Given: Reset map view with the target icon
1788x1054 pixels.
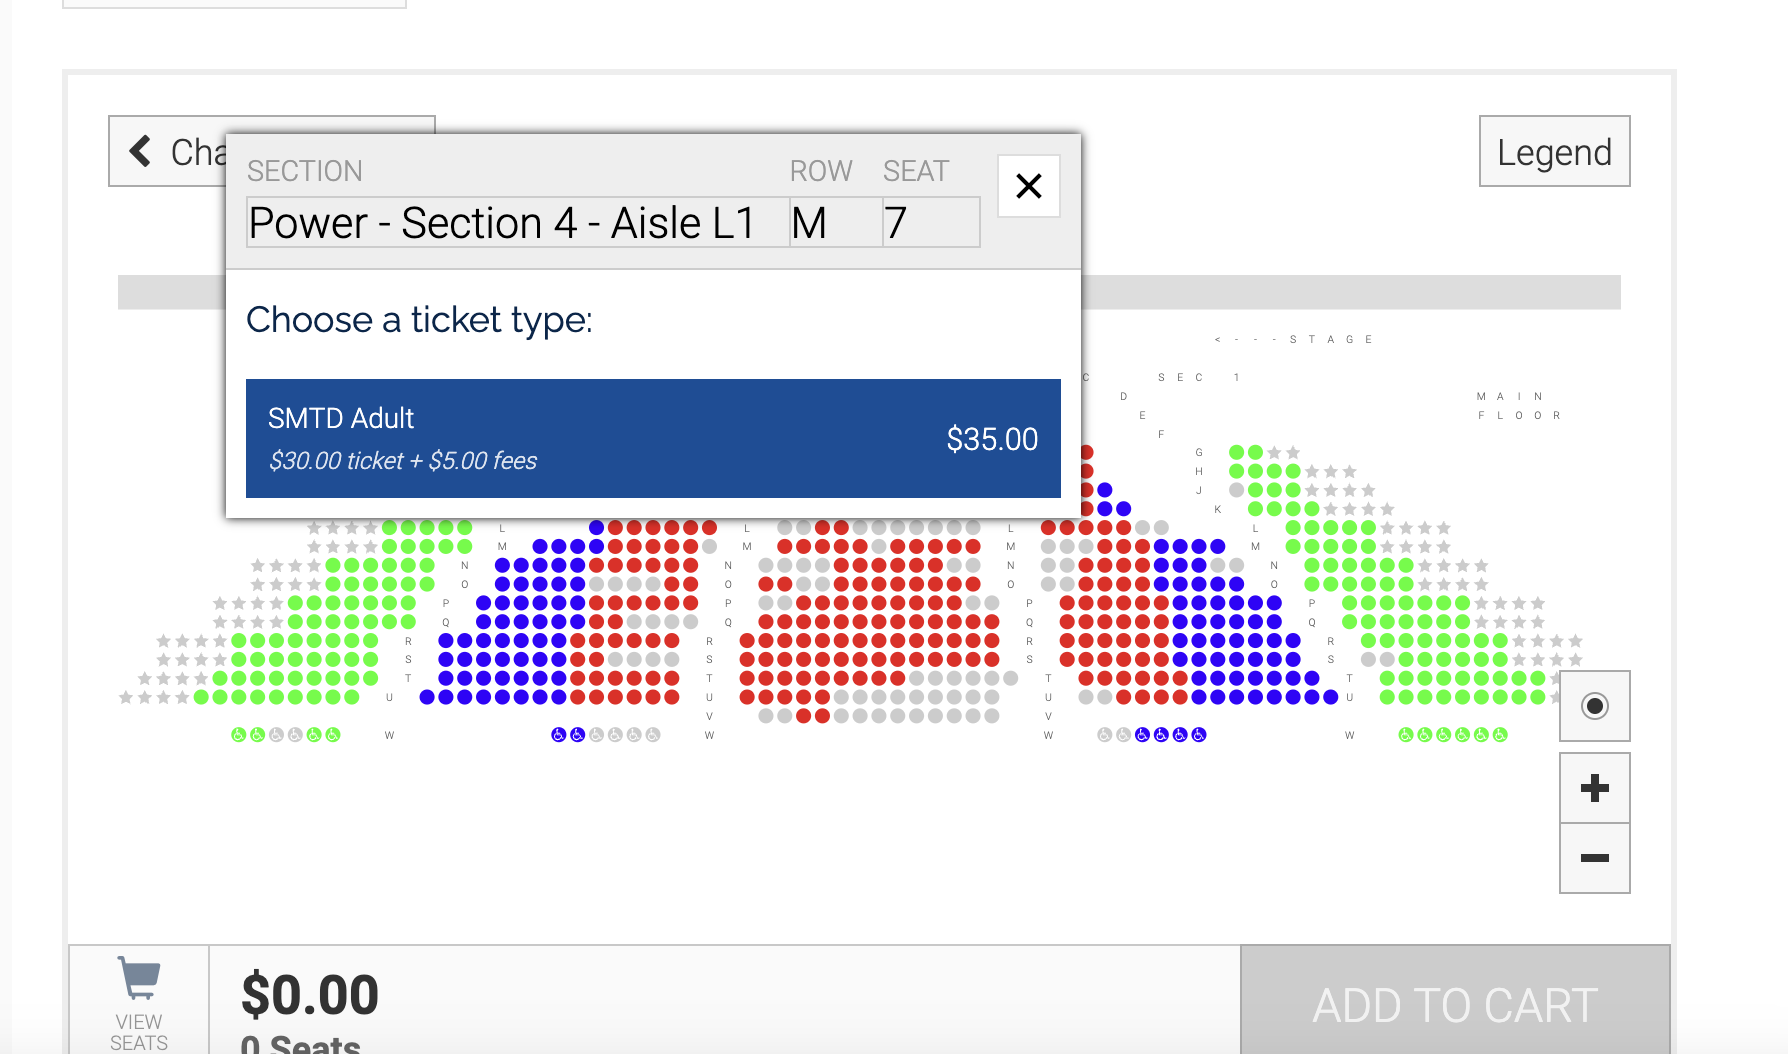Looking at the screenshot, I should 1595,706.
